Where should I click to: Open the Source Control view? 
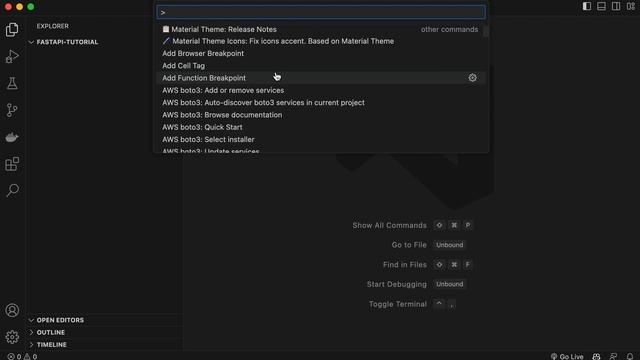tap(12, 110)
